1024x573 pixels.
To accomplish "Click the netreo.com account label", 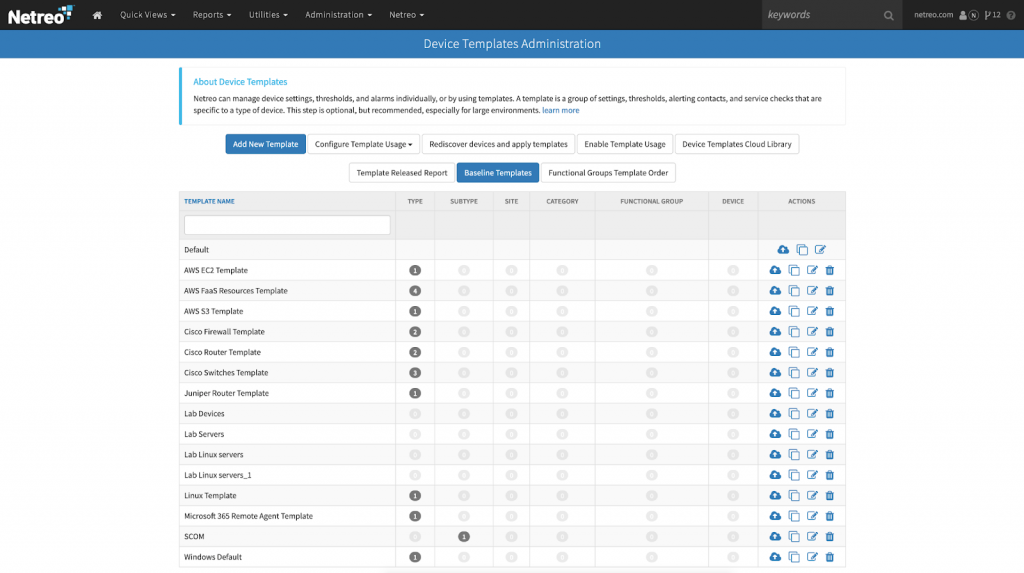I will [x=933, y=15].
